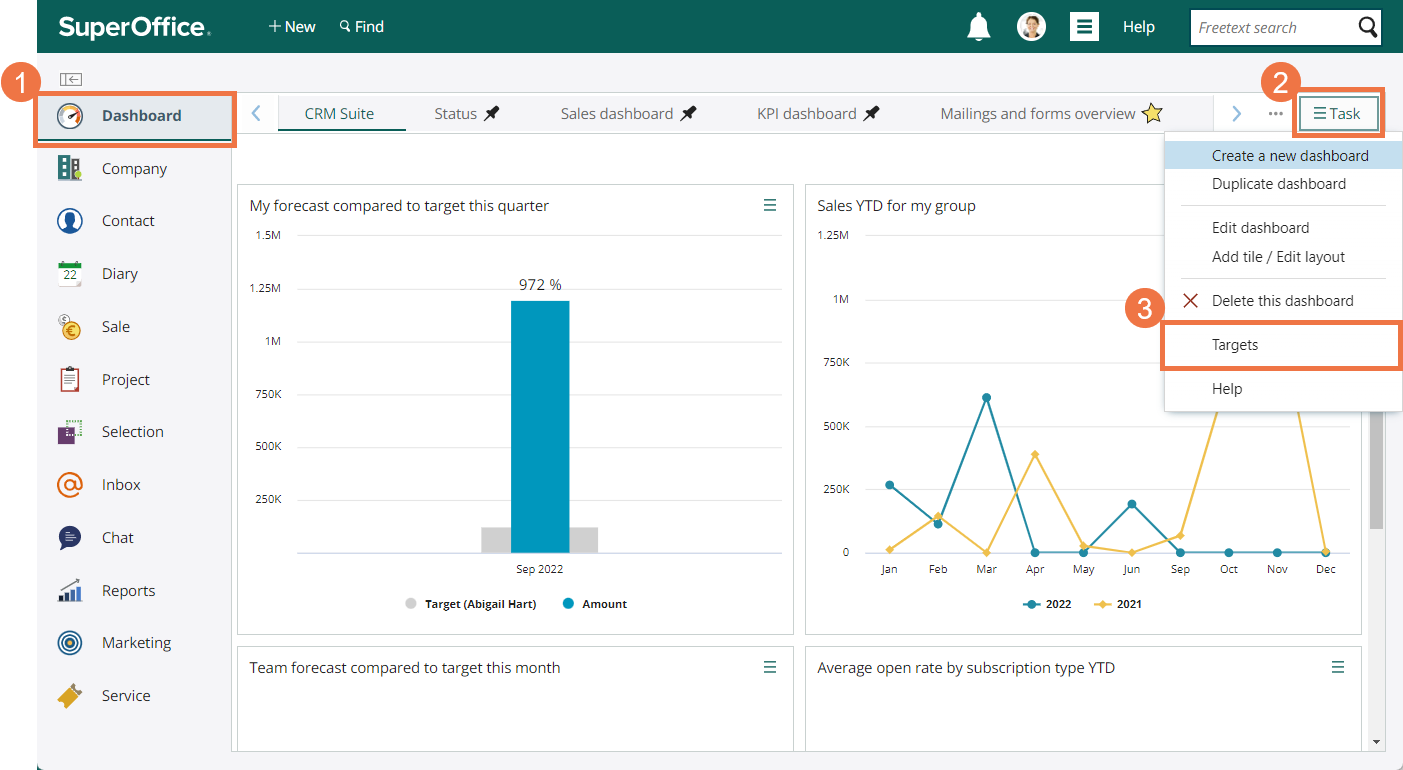
Task: Click the Dashboard gauge icon
Action: point(69,116)
